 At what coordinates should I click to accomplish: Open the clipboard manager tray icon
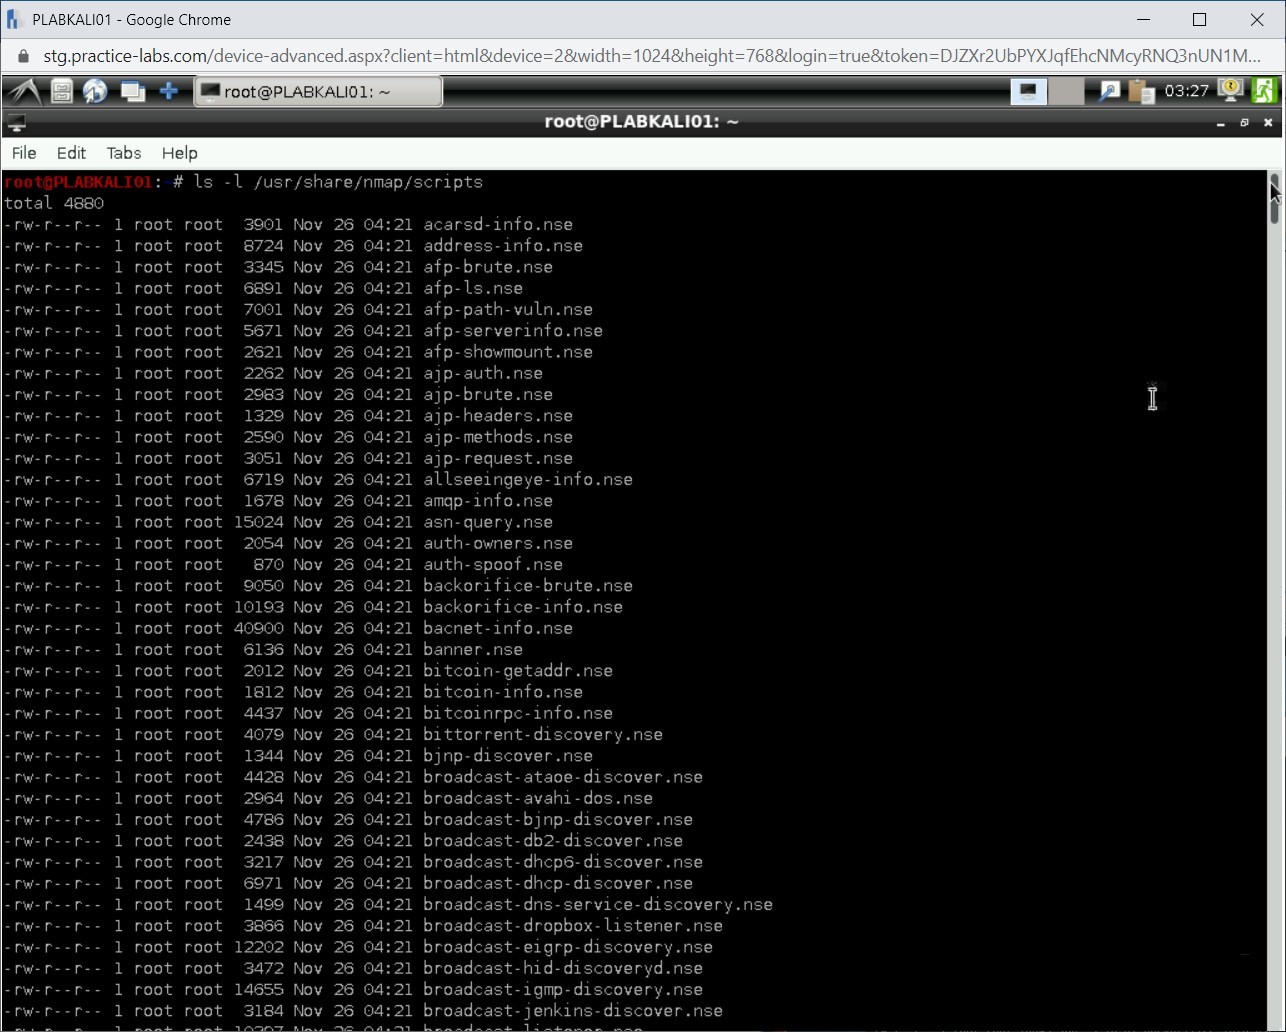(1141, 92)
